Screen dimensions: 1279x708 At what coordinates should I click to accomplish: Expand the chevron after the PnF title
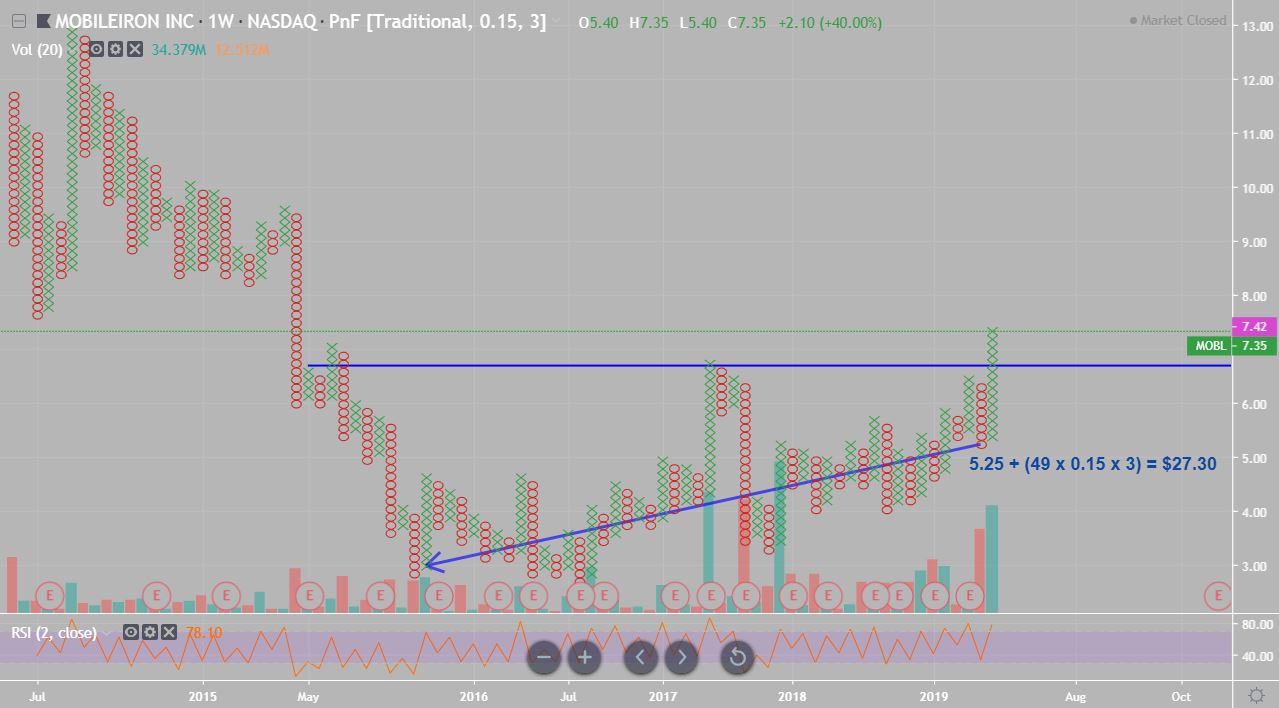(557, 22)
